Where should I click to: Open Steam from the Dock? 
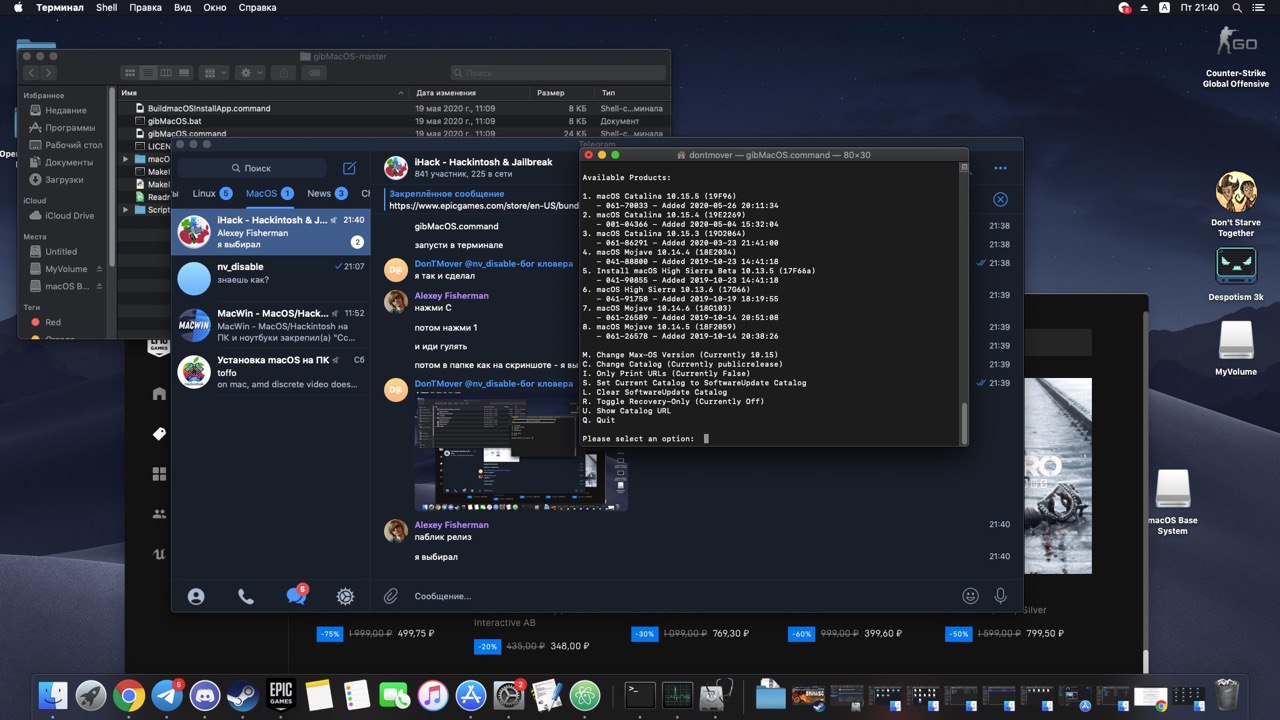(242, 695)
